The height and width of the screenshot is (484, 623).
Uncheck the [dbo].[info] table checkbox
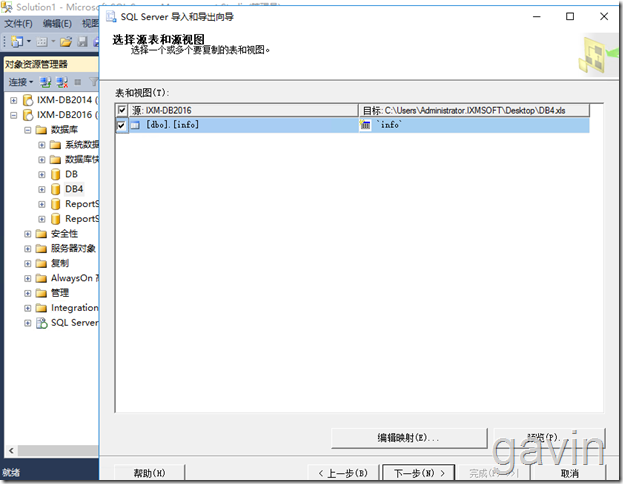click(x=121, y=125)
